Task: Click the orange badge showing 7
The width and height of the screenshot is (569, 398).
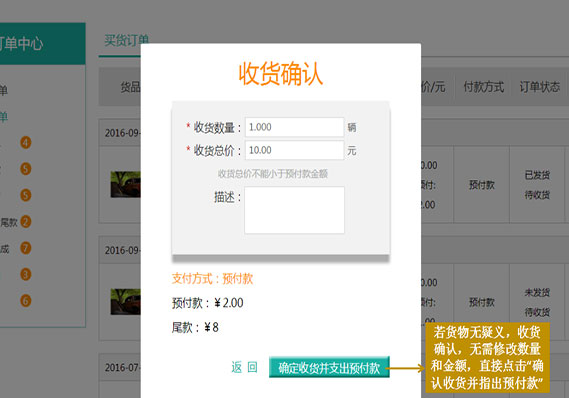Action: 25,248
